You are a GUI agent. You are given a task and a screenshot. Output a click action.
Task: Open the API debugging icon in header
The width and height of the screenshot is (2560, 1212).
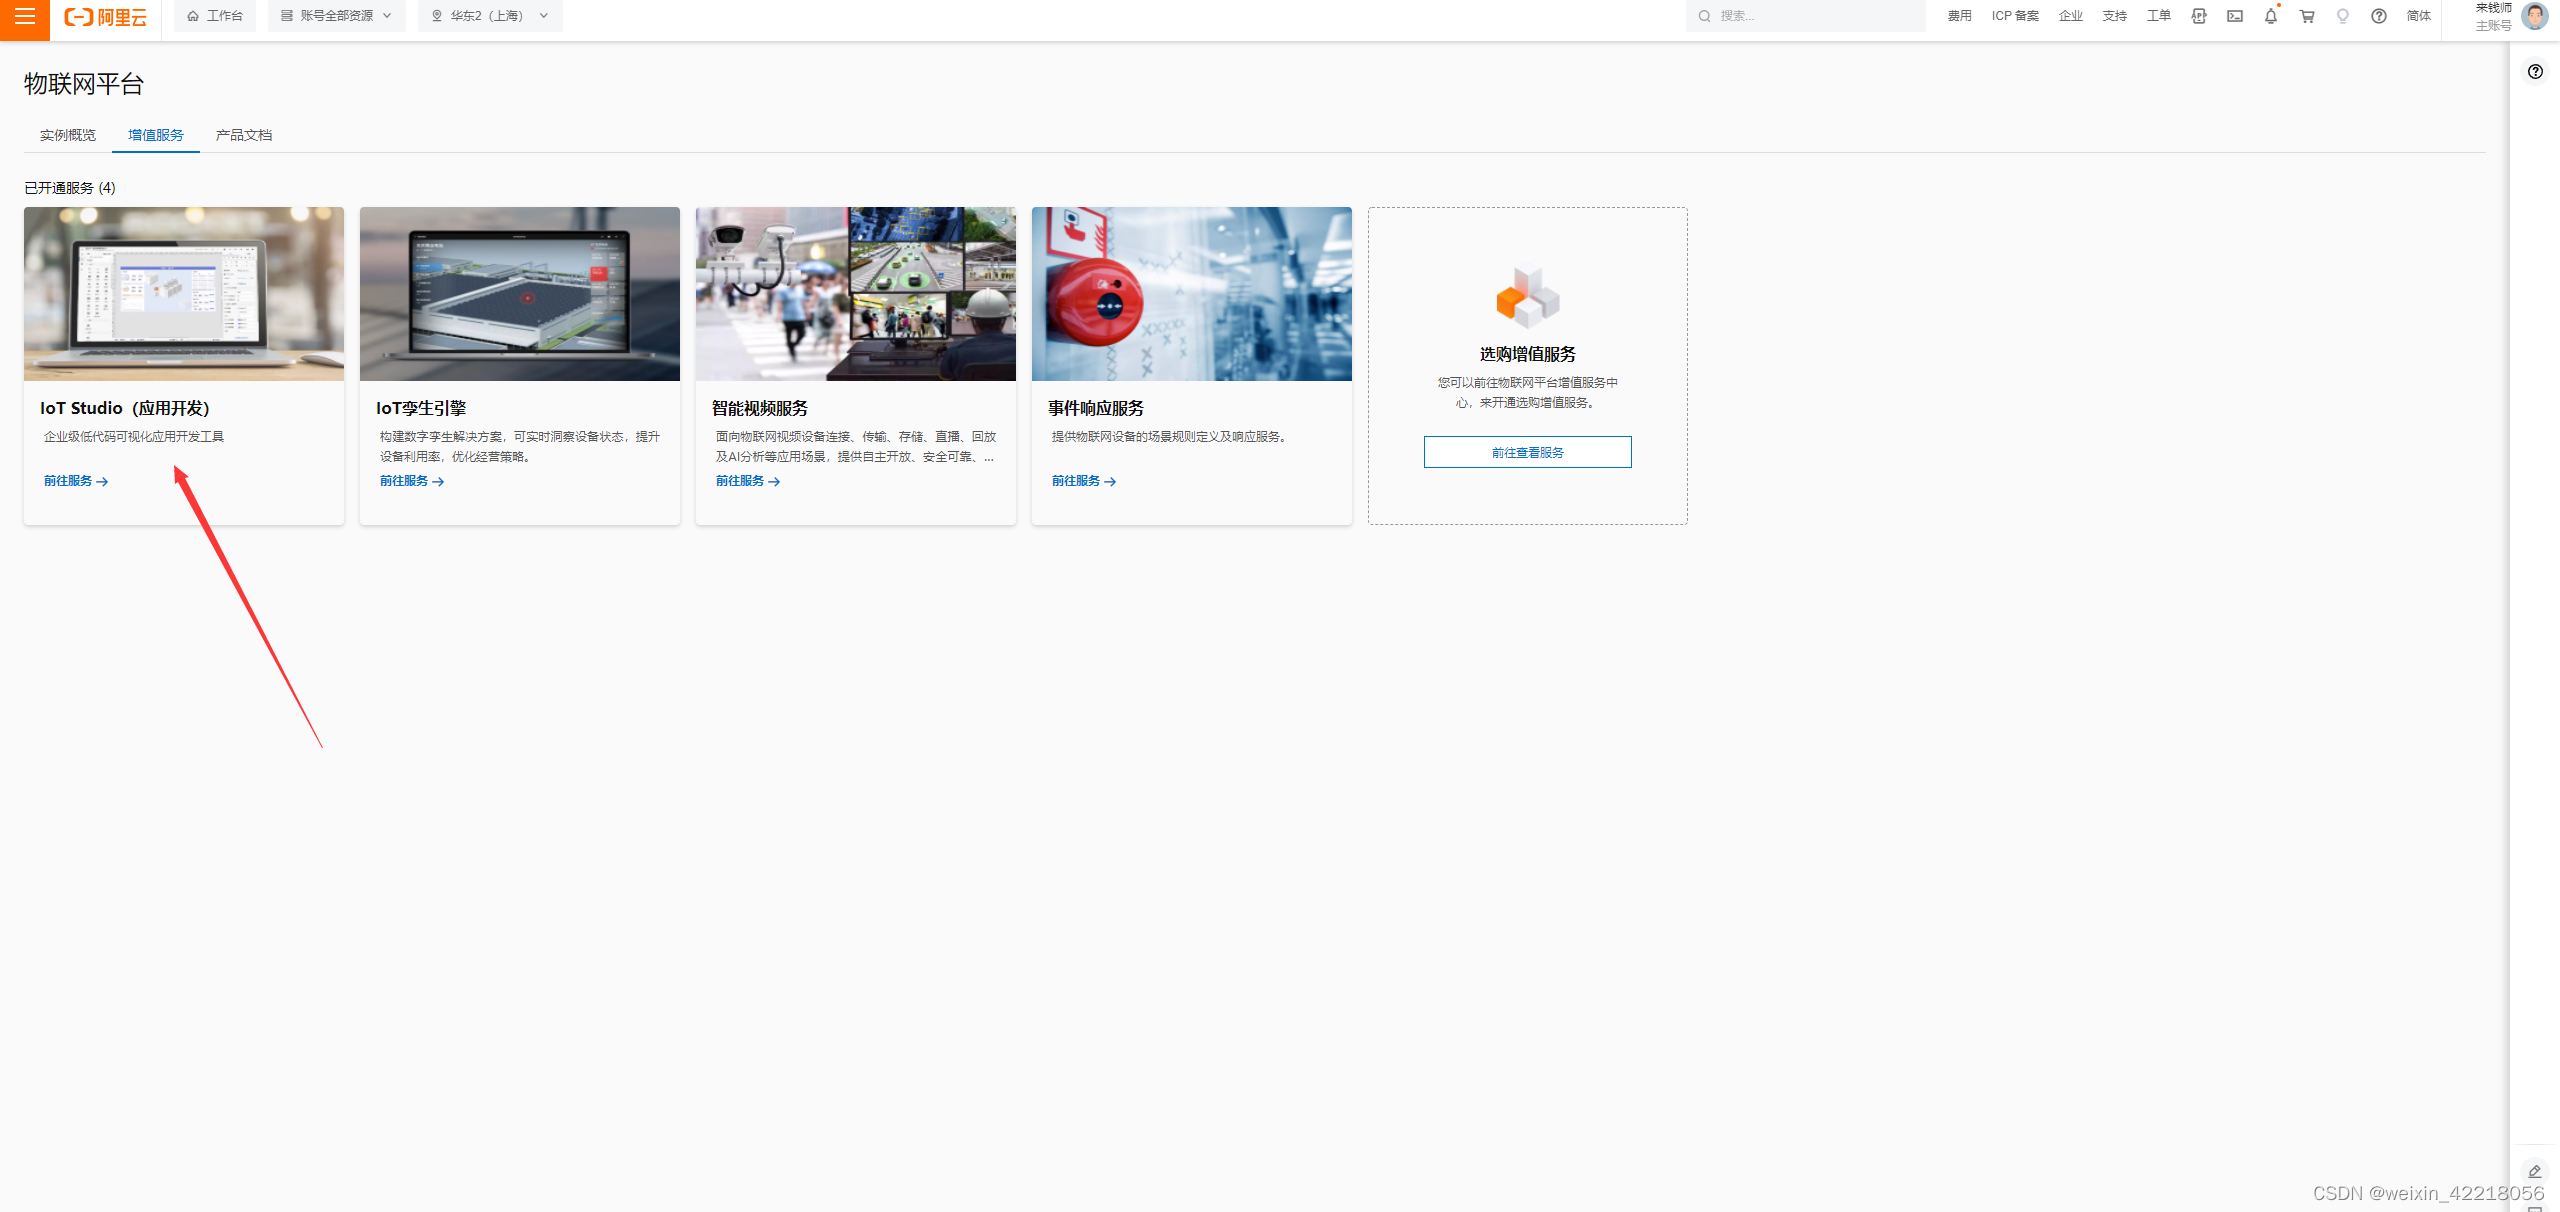tap(2199, 16)
